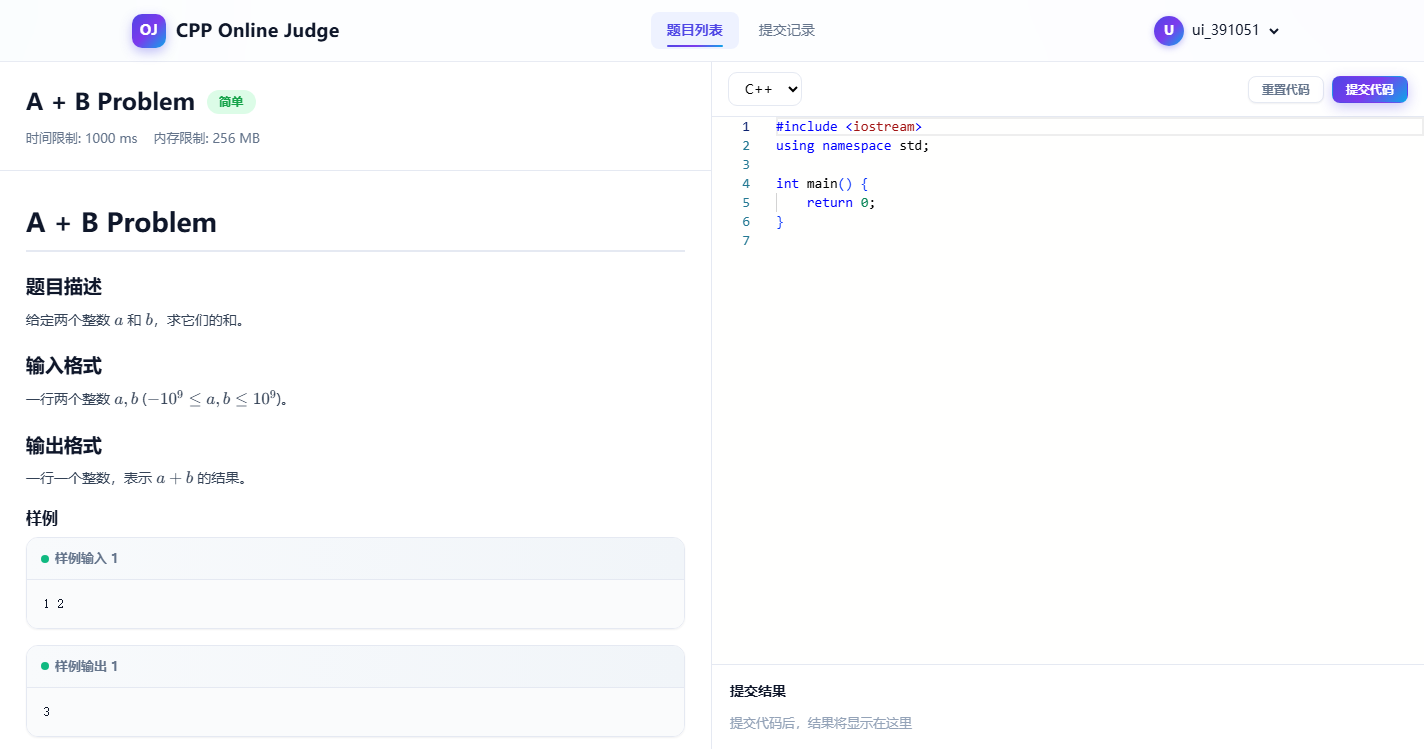Click the 简单 difficulty badge

(231, 102)
